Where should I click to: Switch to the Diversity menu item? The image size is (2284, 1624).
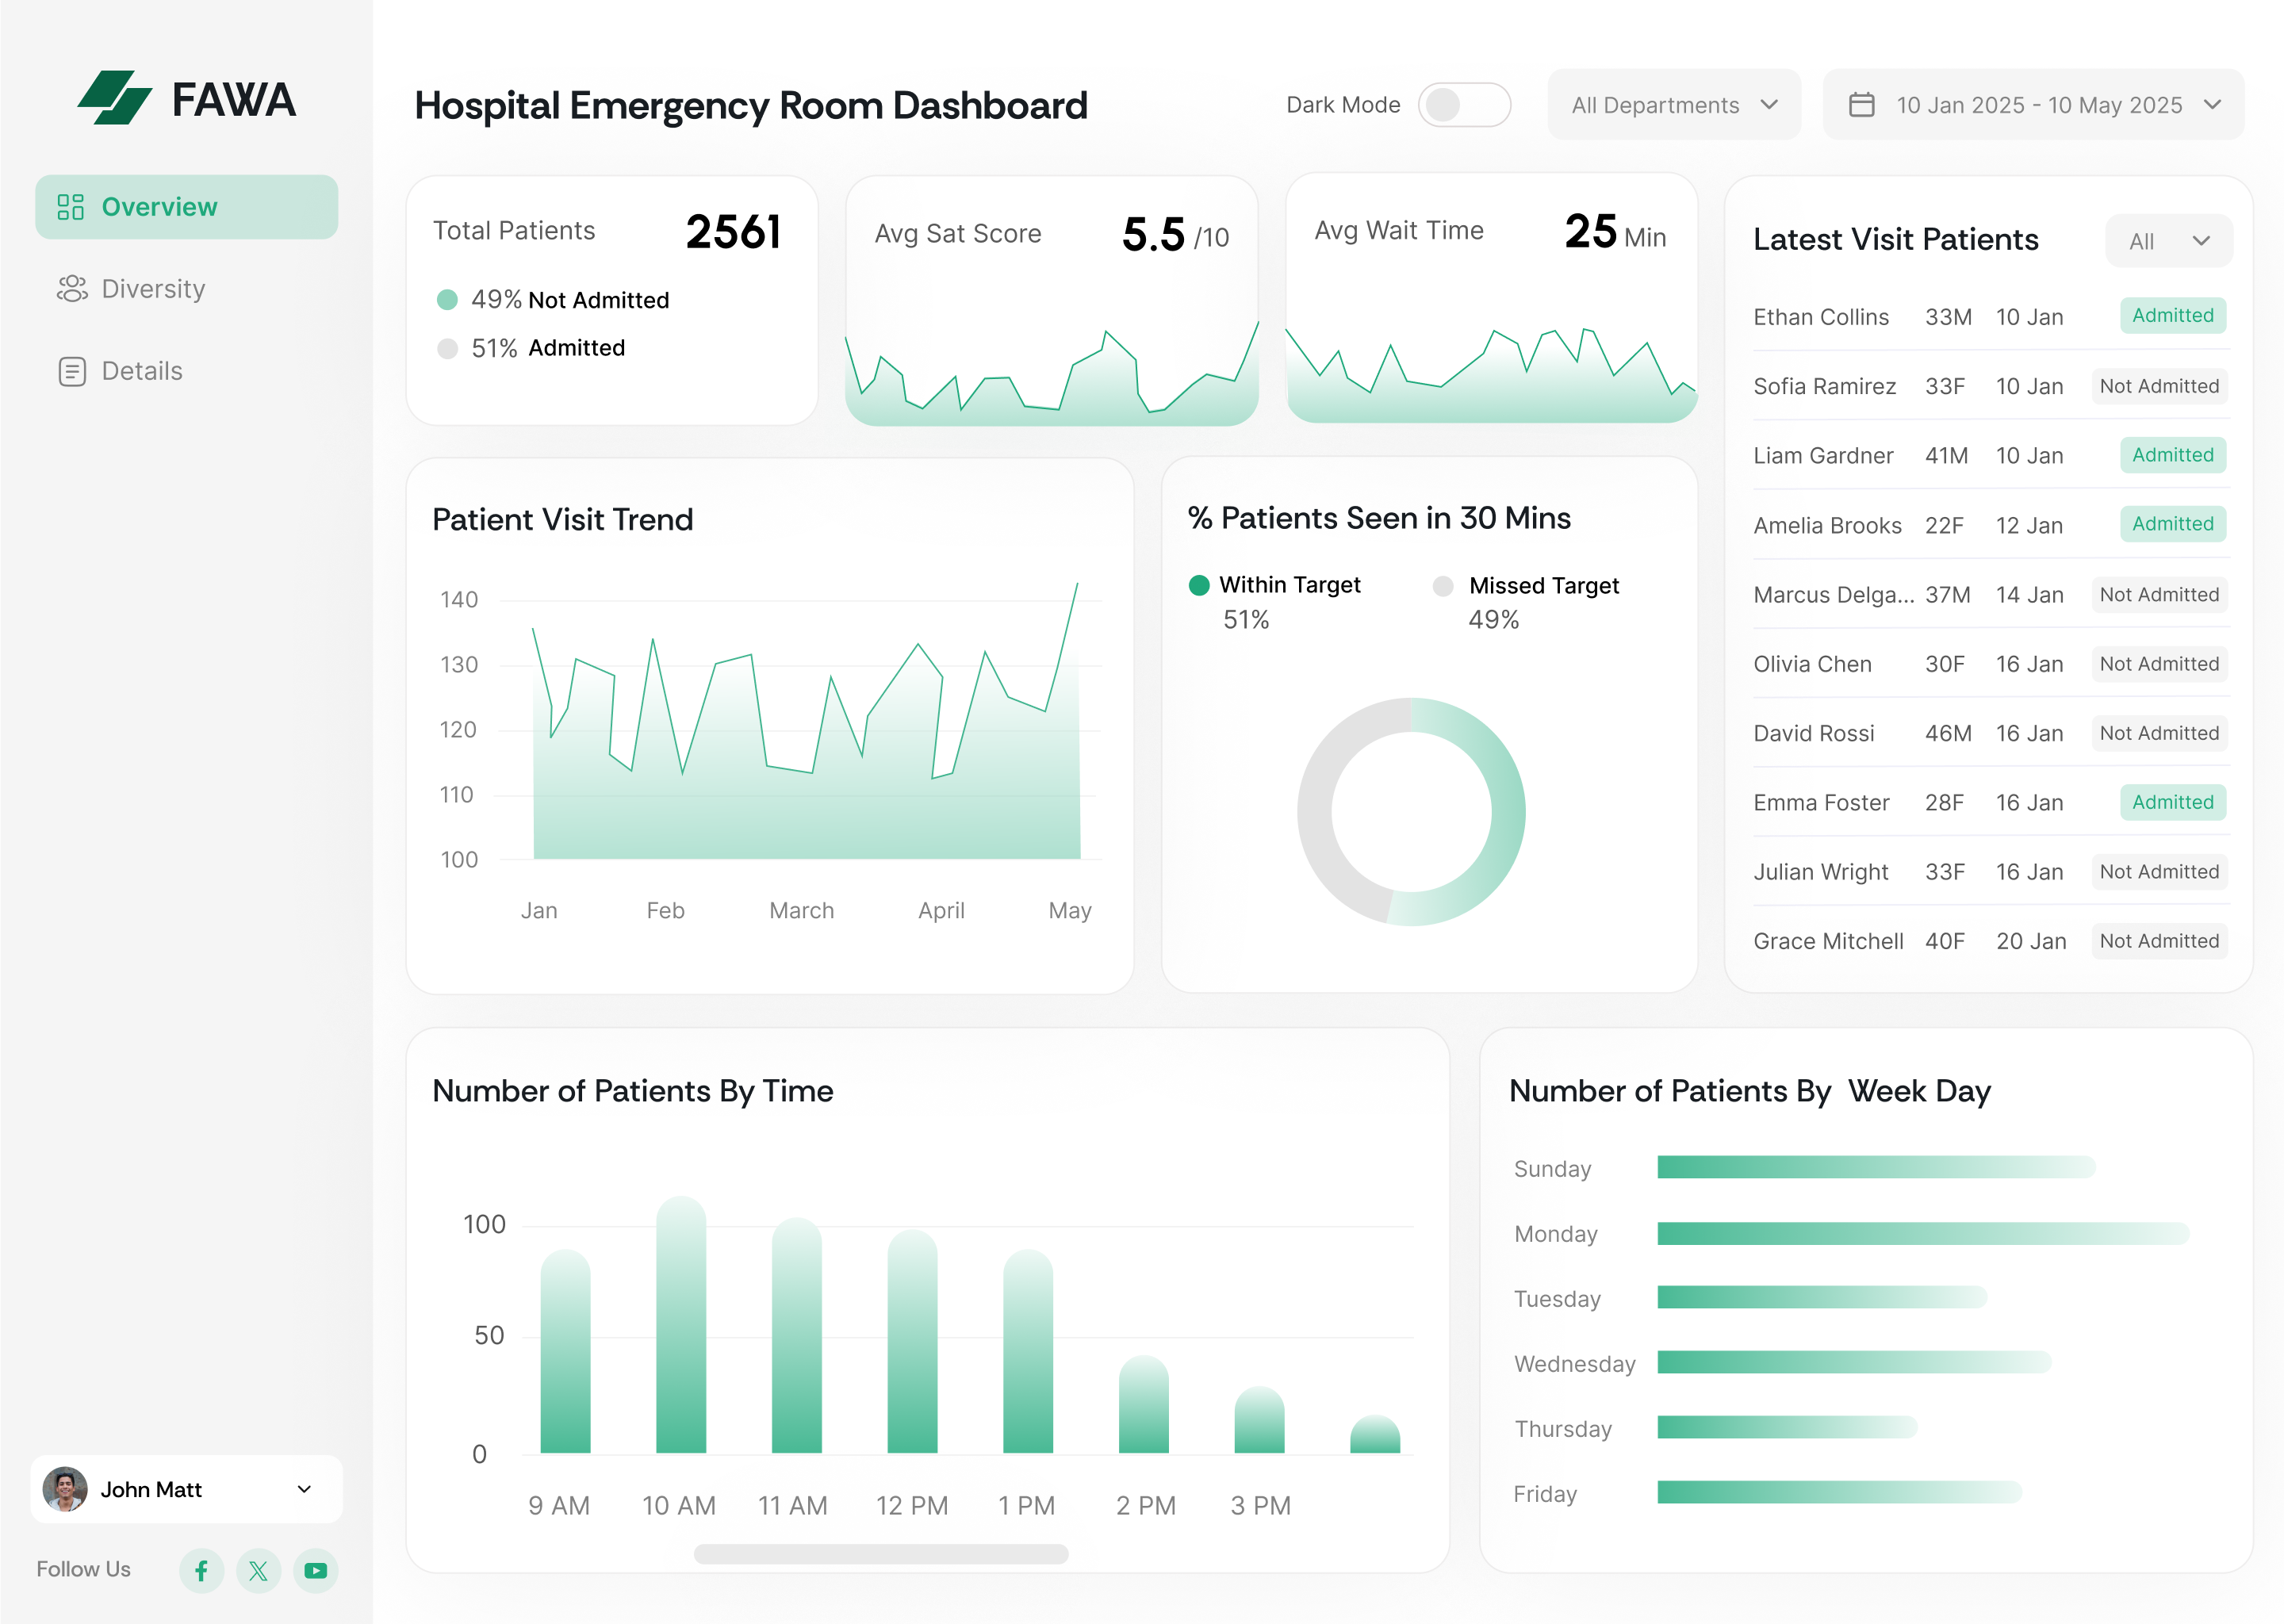[x=153, y=289]
